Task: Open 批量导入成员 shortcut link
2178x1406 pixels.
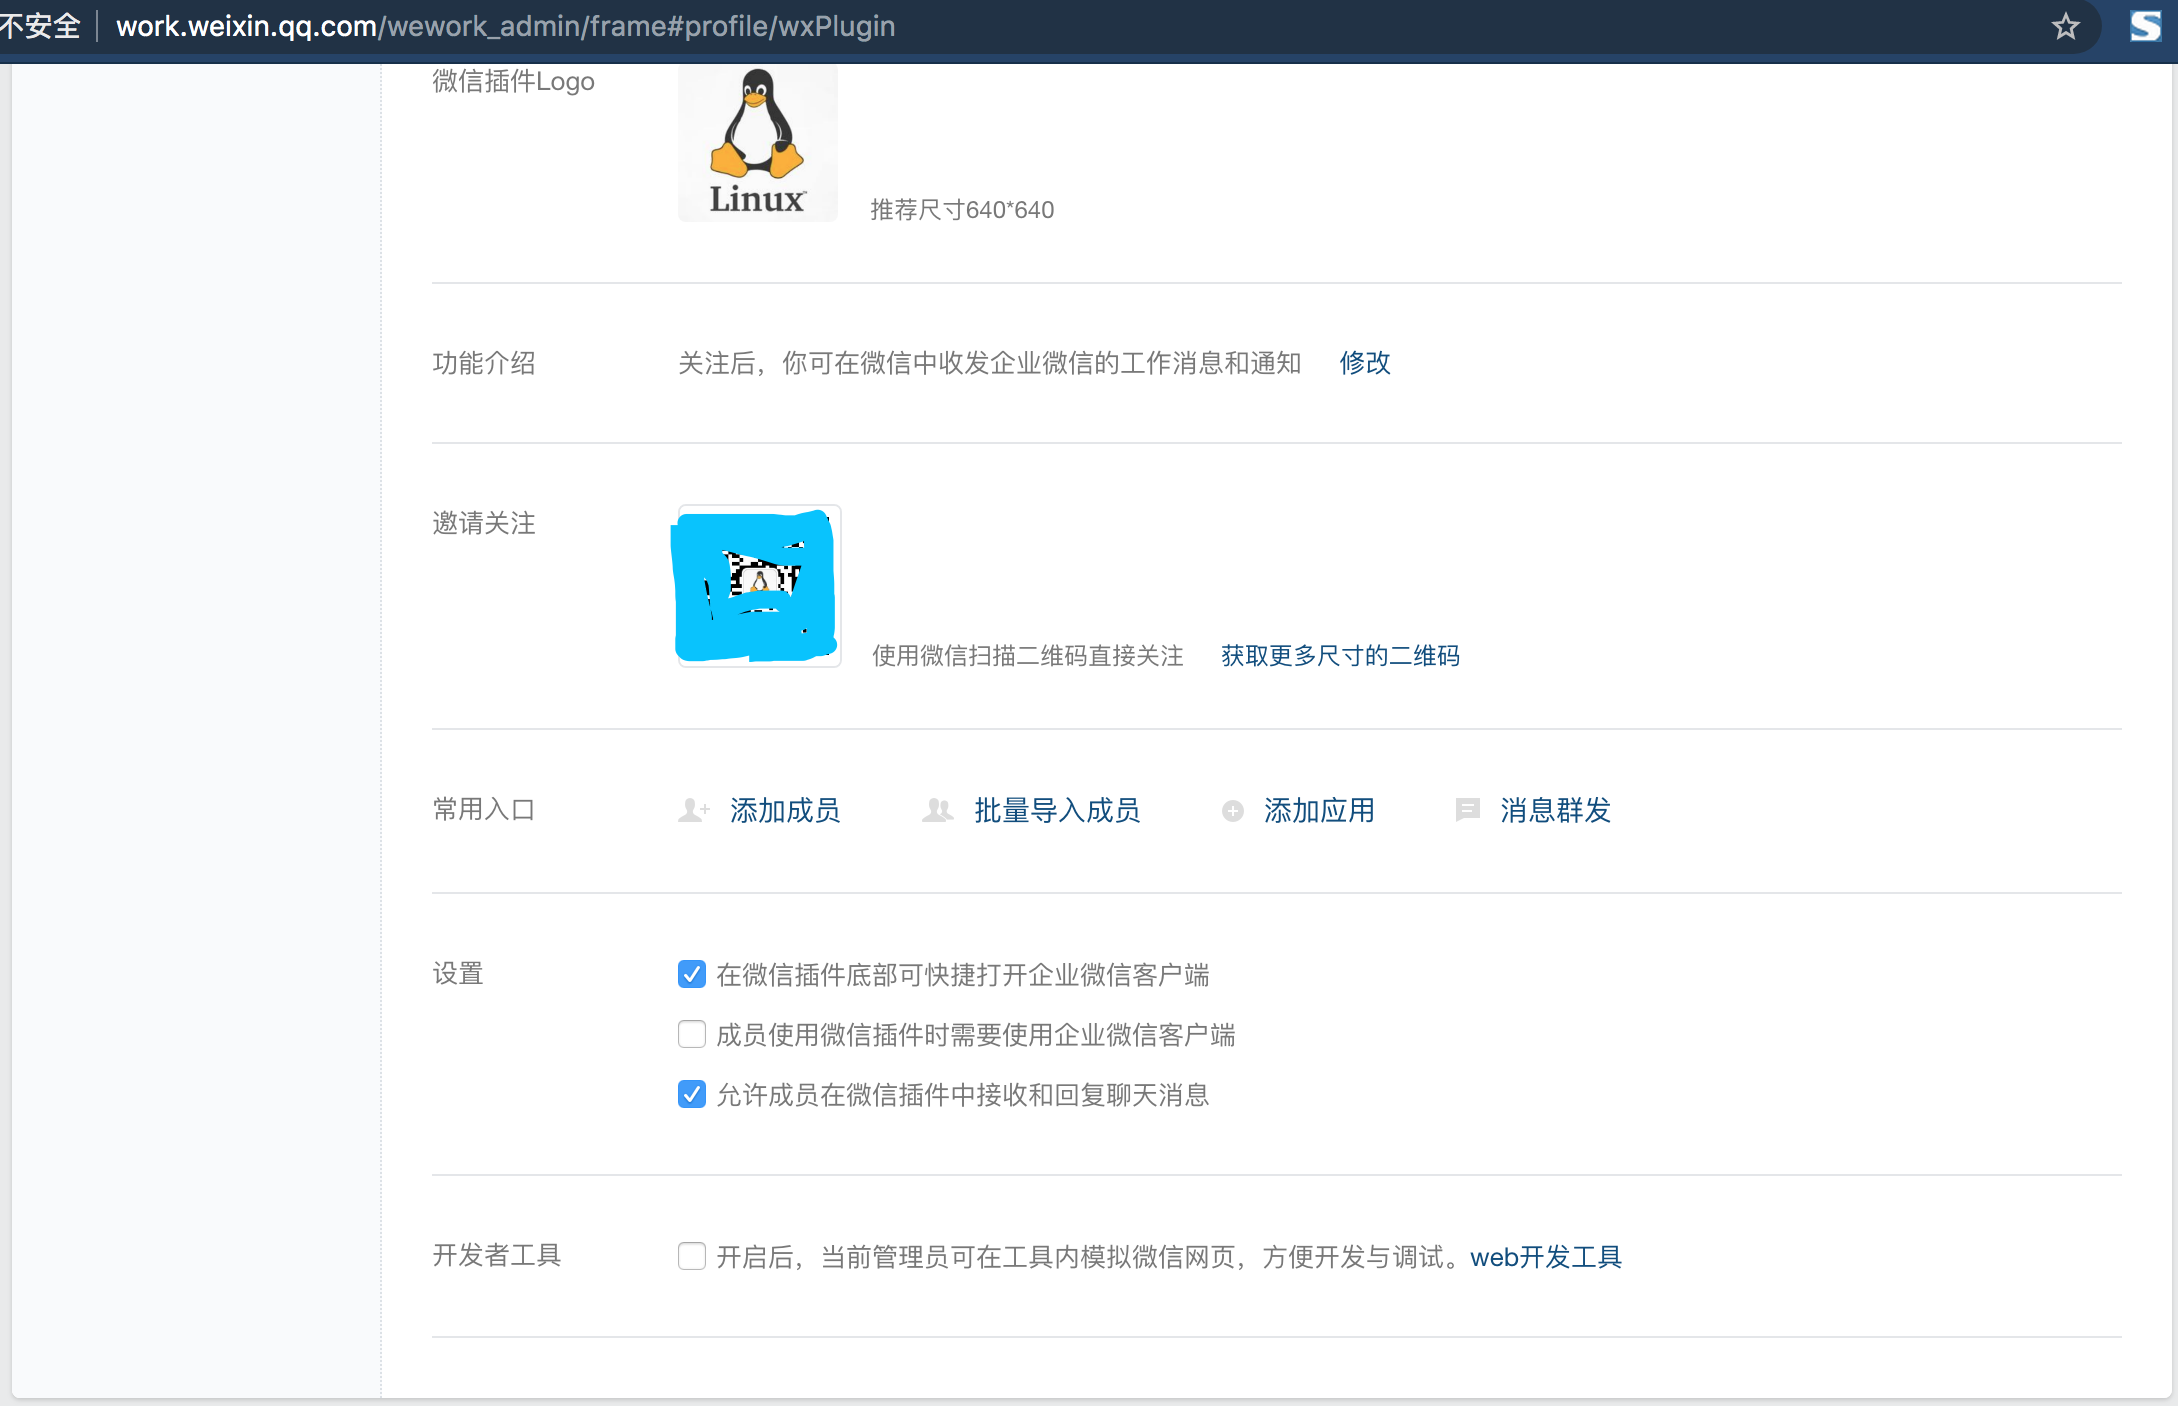Action: point(1057,810)
